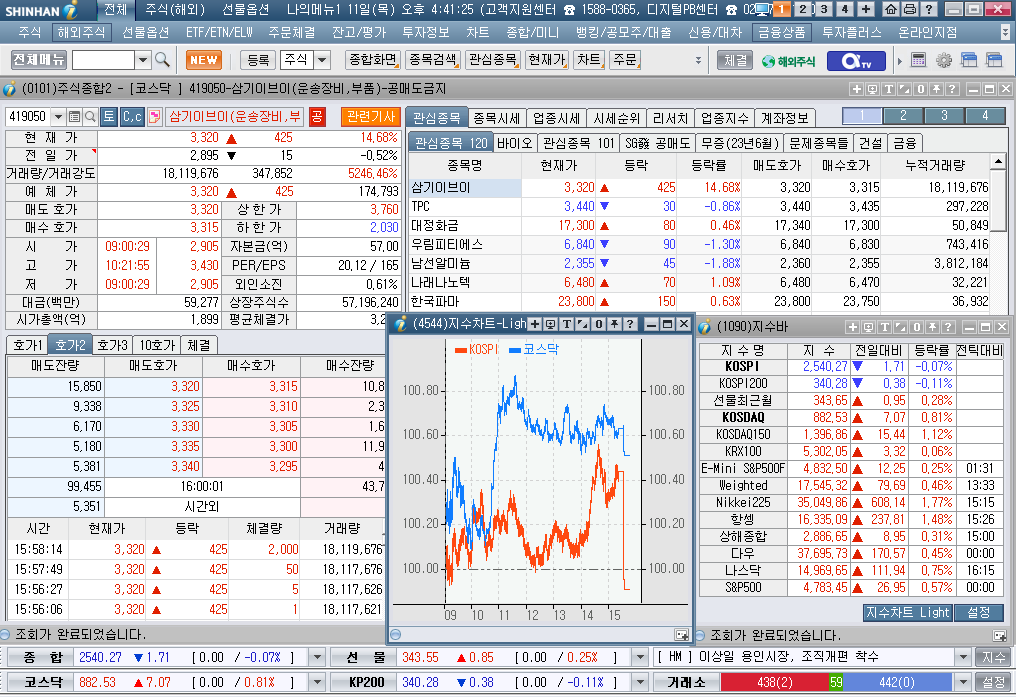Expand the 선물 ticker dropdown
The width and height of the screenshot is (1016, 697).
pyautogui.click(x=640, y=657)
